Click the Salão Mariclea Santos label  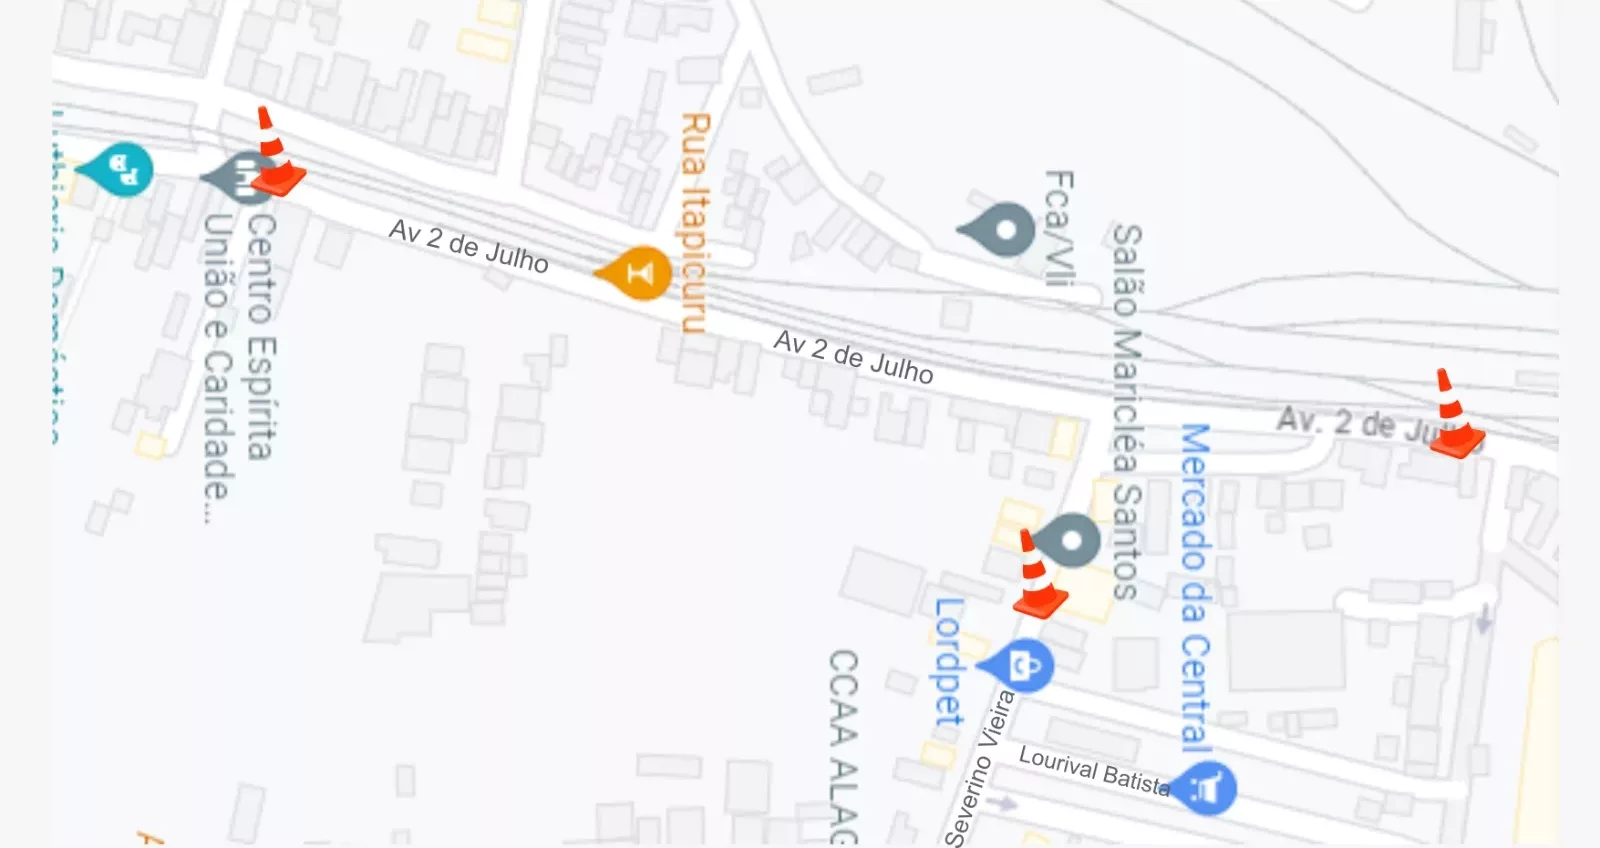1127,411
